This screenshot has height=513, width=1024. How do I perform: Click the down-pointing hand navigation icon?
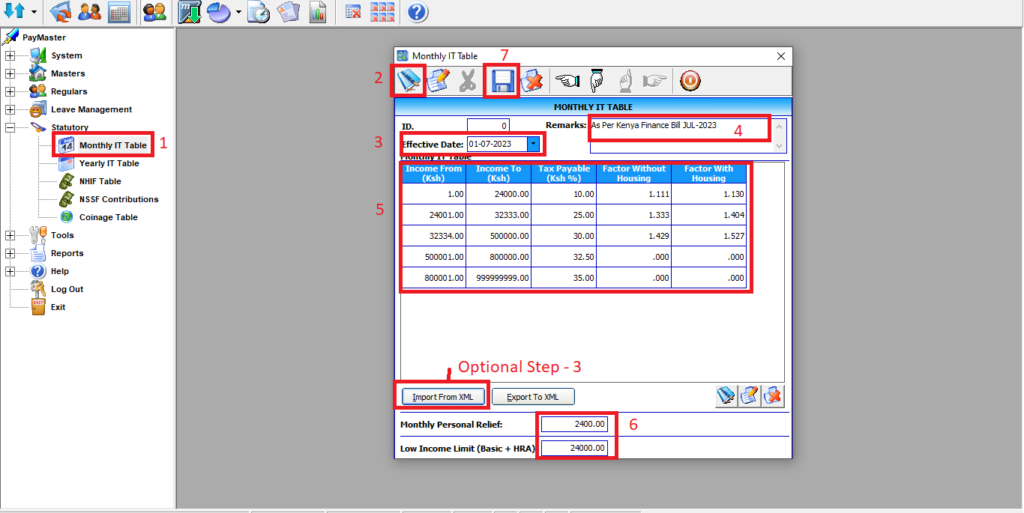pyautogui.click(x=597, y=81)
